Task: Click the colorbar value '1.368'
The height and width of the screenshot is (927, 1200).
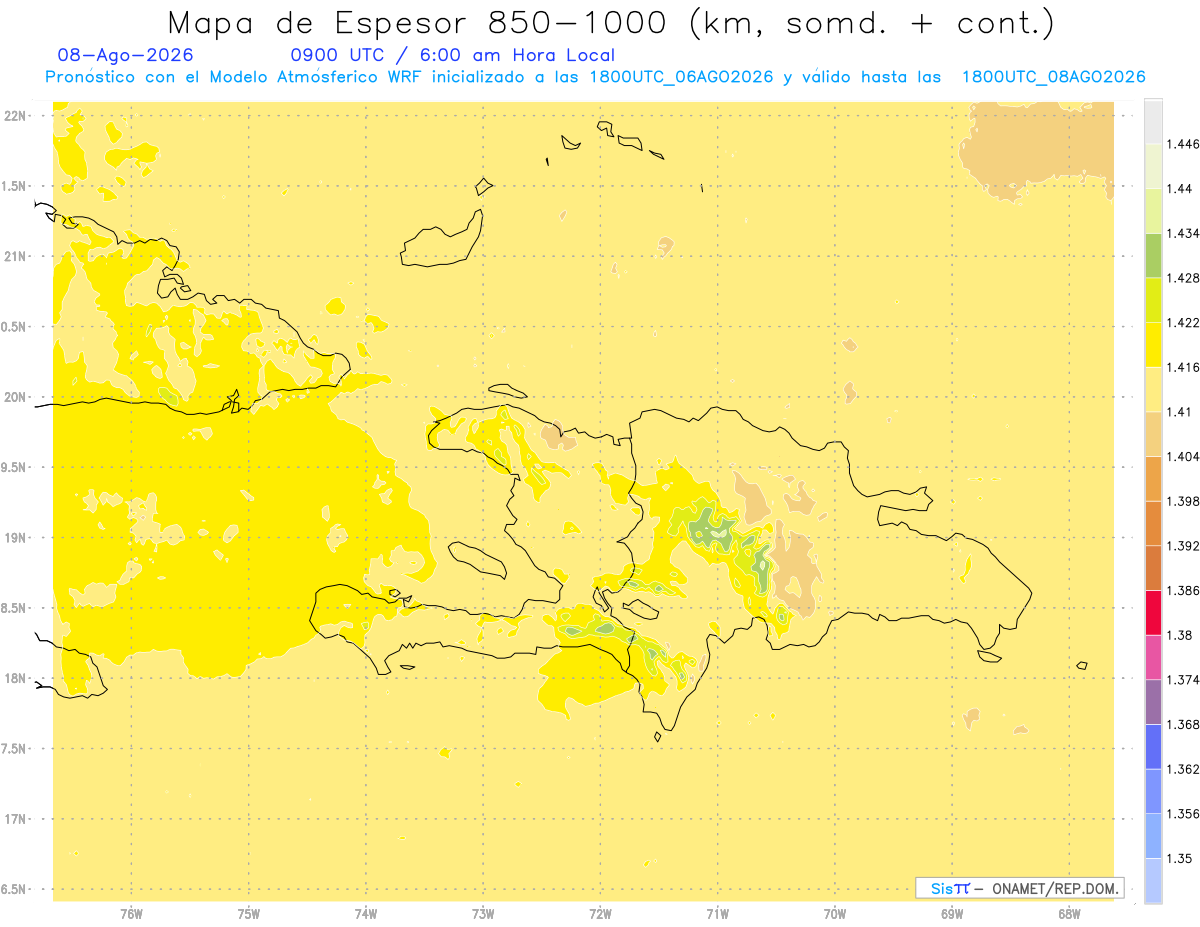Action: tap(1183, 724)
